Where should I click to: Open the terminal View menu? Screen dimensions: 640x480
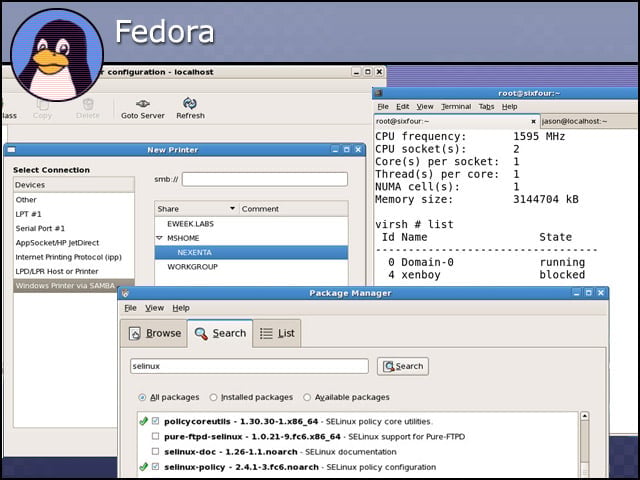[425, 107]
